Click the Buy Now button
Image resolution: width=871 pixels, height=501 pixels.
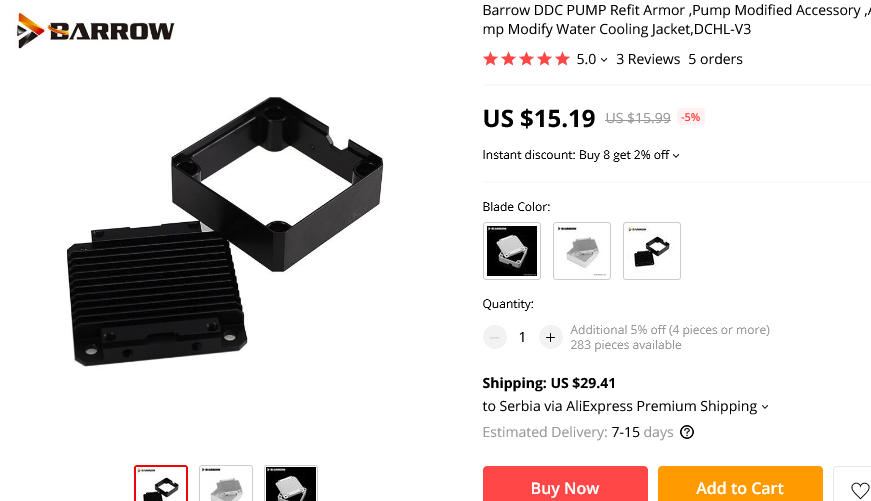coord(565,484)
